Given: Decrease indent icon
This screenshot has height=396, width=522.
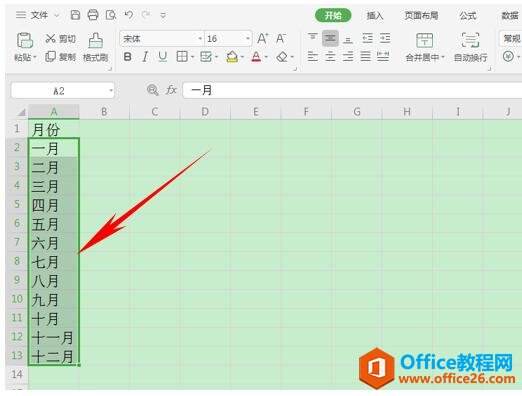Looking at the screenshot, I should (x=367, y=38).
